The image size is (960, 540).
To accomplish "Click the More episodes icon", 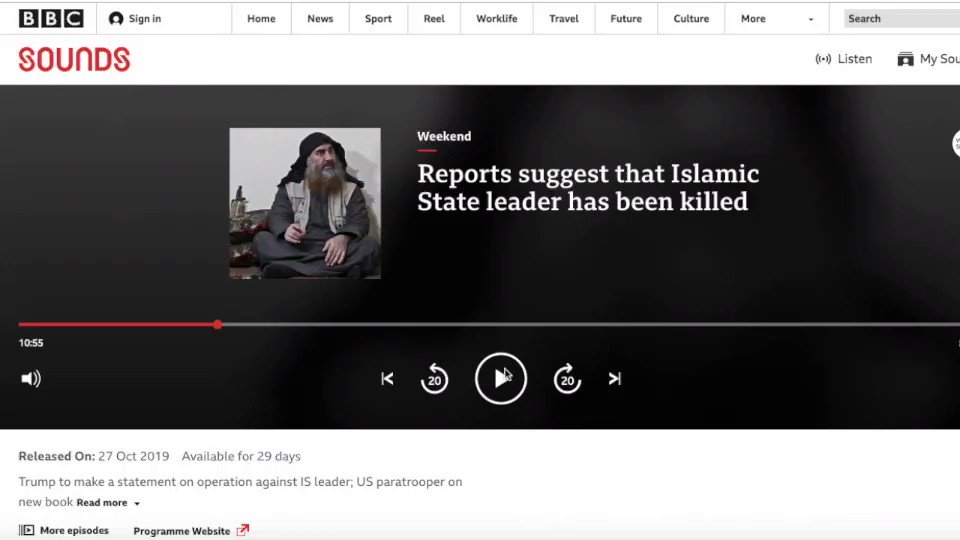I will 26,530.
